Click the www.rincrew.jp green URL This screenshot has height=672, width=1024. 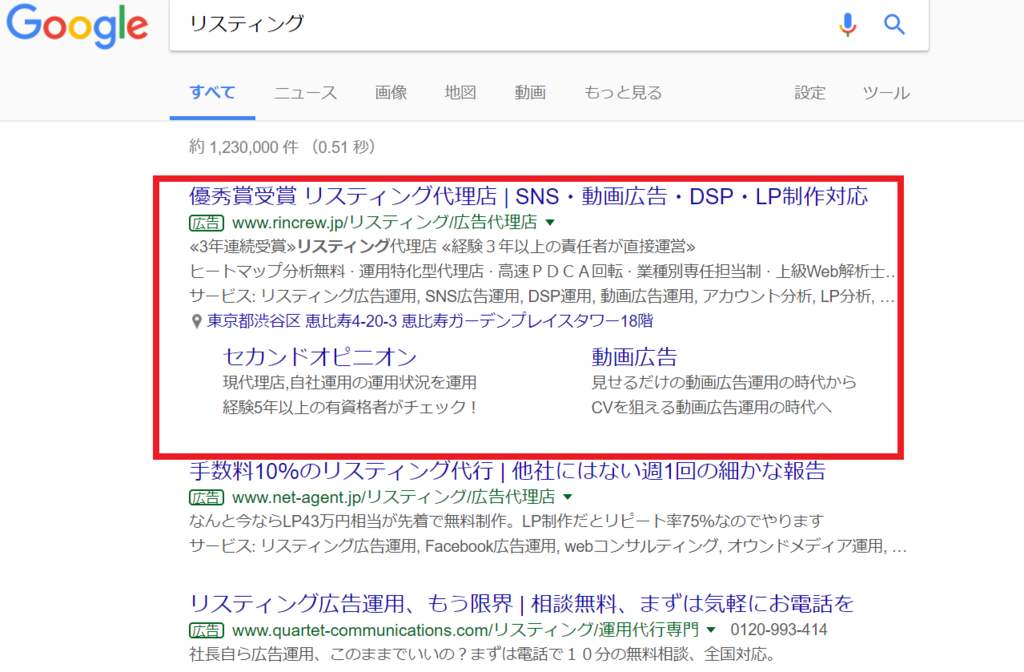pos(385,223)
